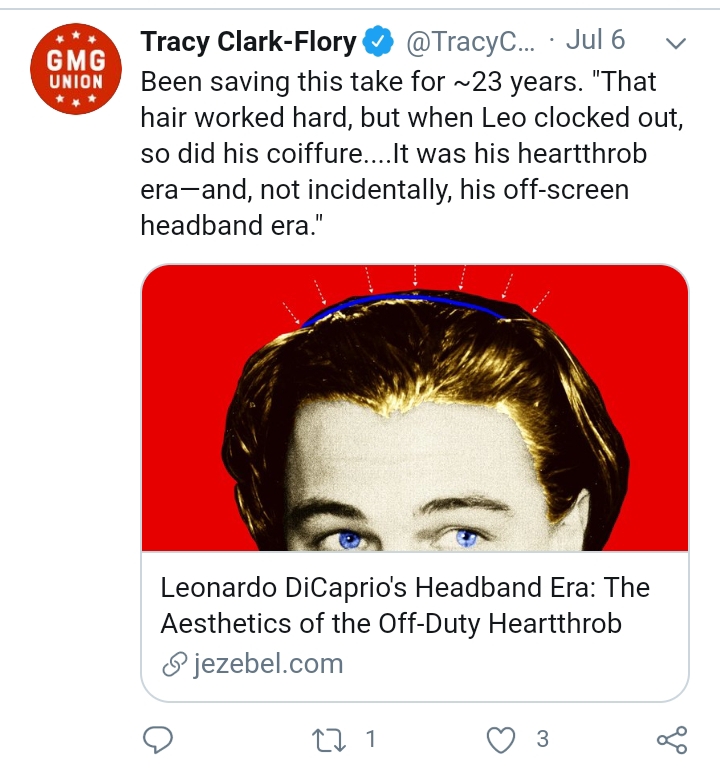Click the white dashed arrows above the hair

415,277
